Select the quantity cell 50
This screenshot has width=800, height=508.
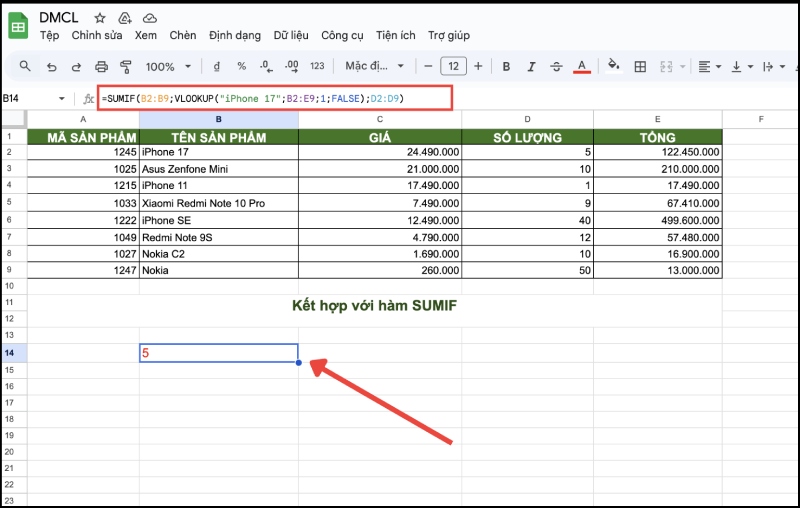tap(528, 270)
